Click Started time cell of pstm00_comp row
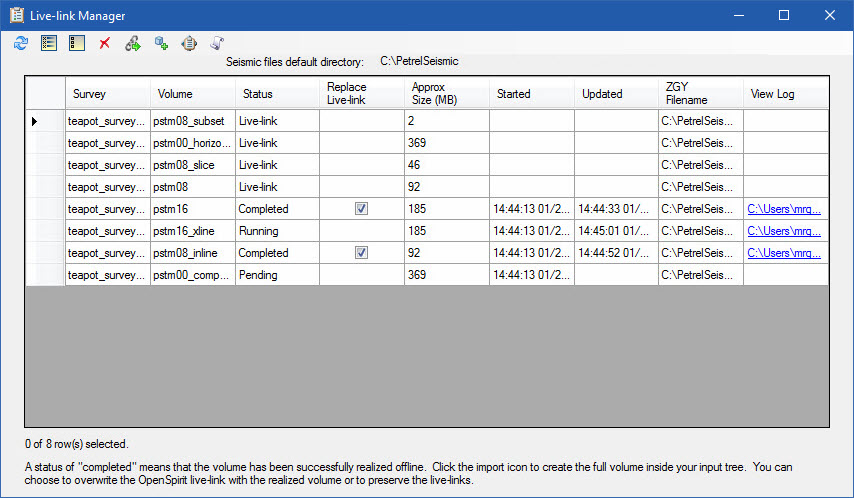The width and height of the screenshot is (854, 498). tap(532, 275)
